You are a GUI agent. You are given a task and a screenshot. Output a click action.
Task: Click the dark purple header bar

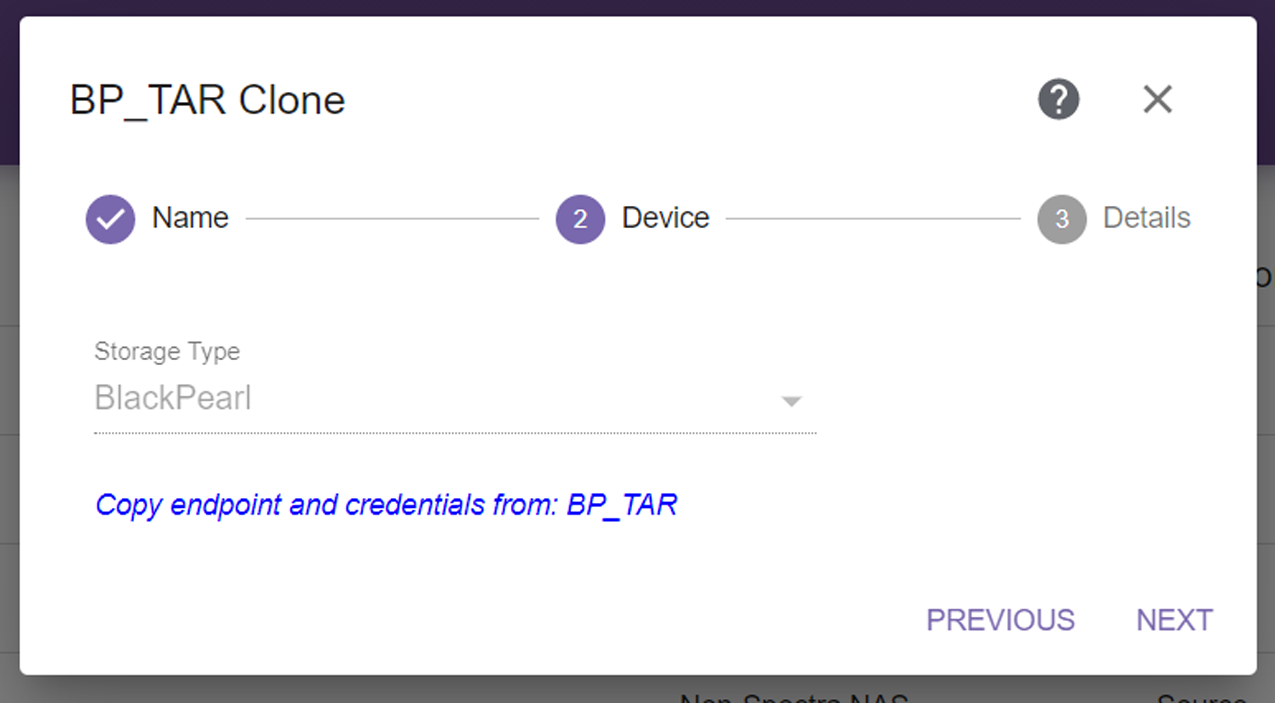637,8
